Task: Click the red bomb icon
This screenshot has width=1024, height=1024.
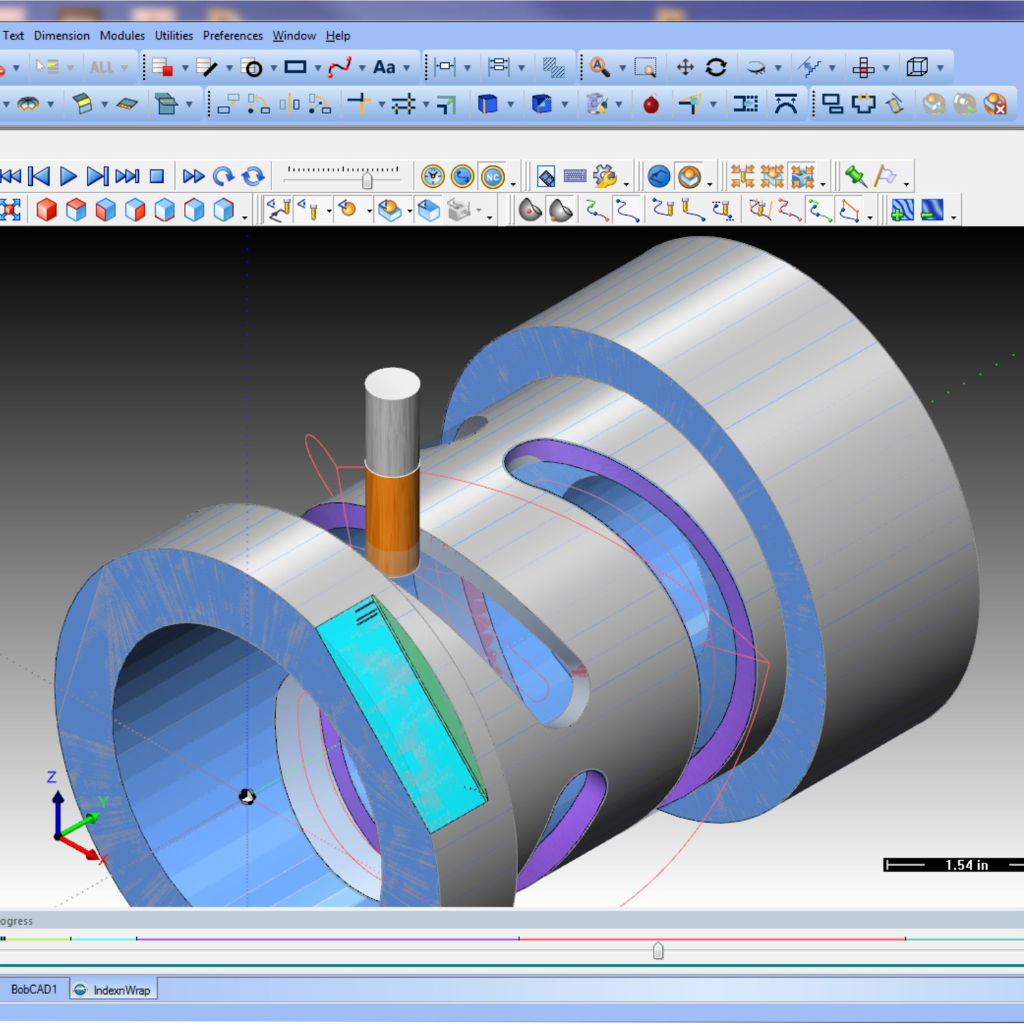Action: click(x=651, y=104)
